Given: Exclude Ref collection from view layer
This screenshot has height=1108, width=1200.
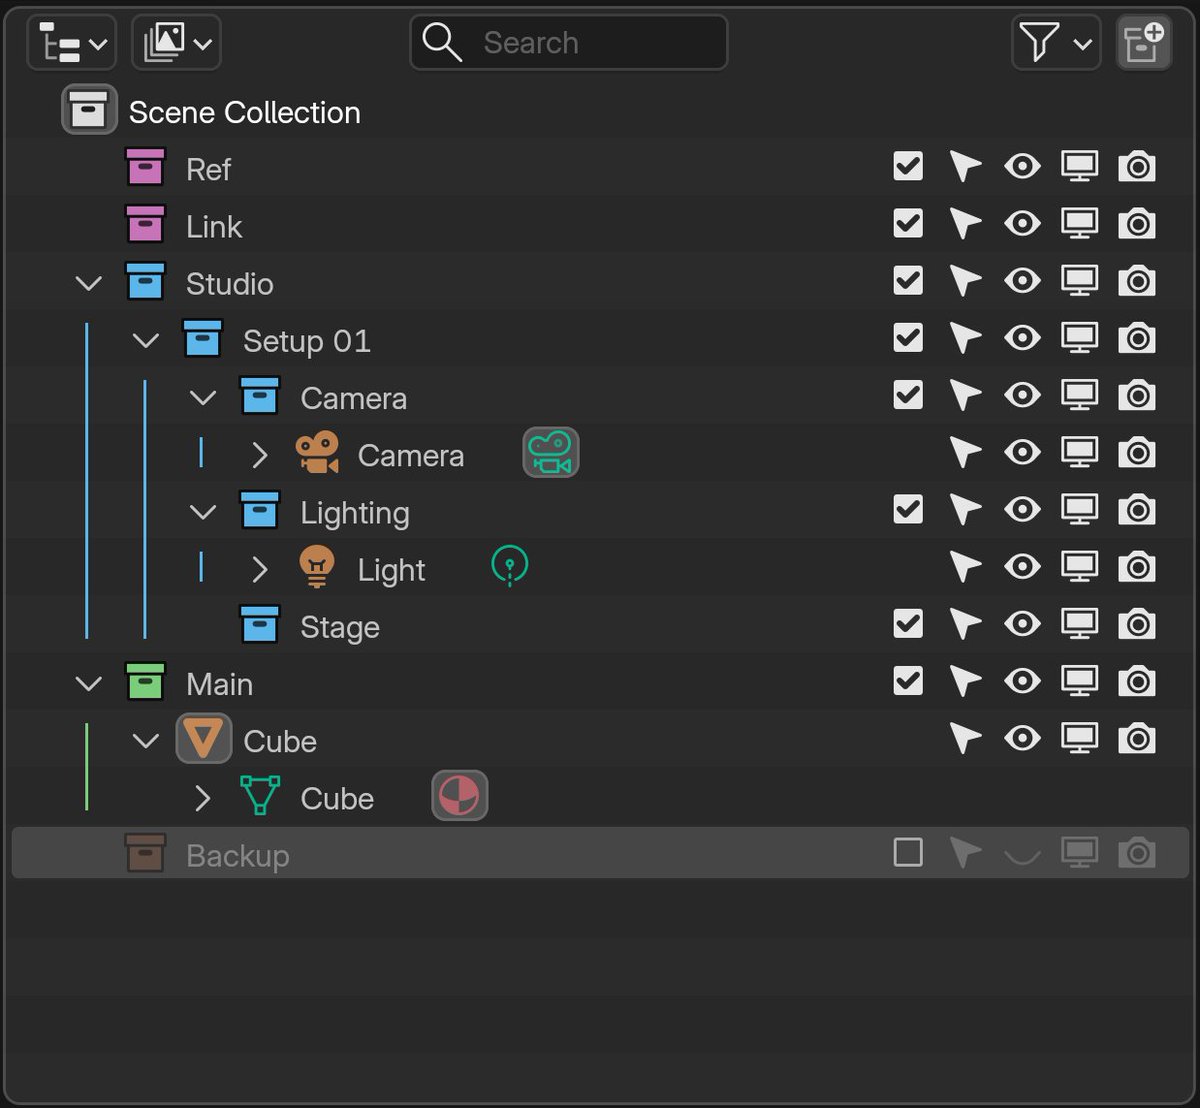Looking at the screenshot, I should click(x=908, y=166).
